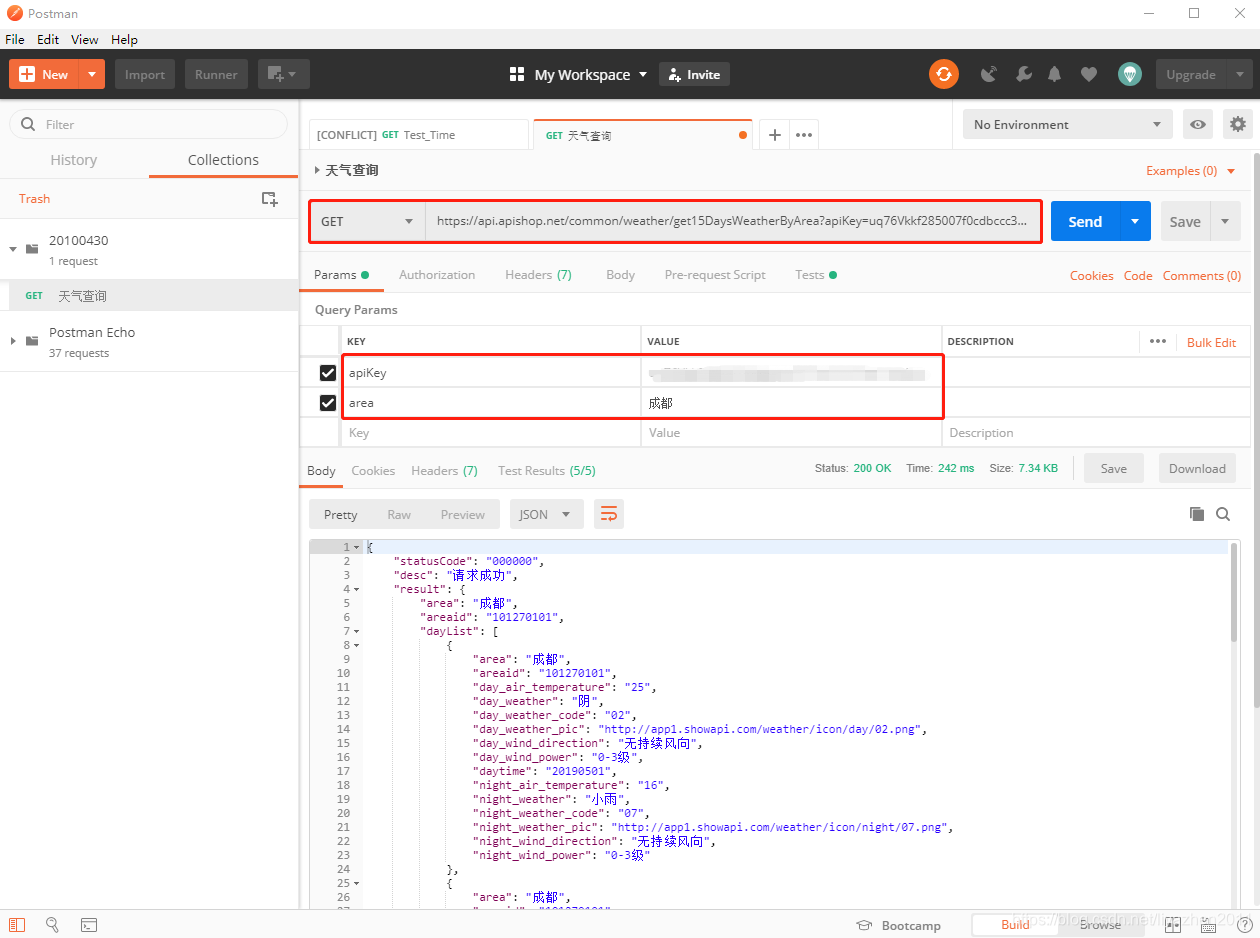Click the sync status icon

pos(943,74)
